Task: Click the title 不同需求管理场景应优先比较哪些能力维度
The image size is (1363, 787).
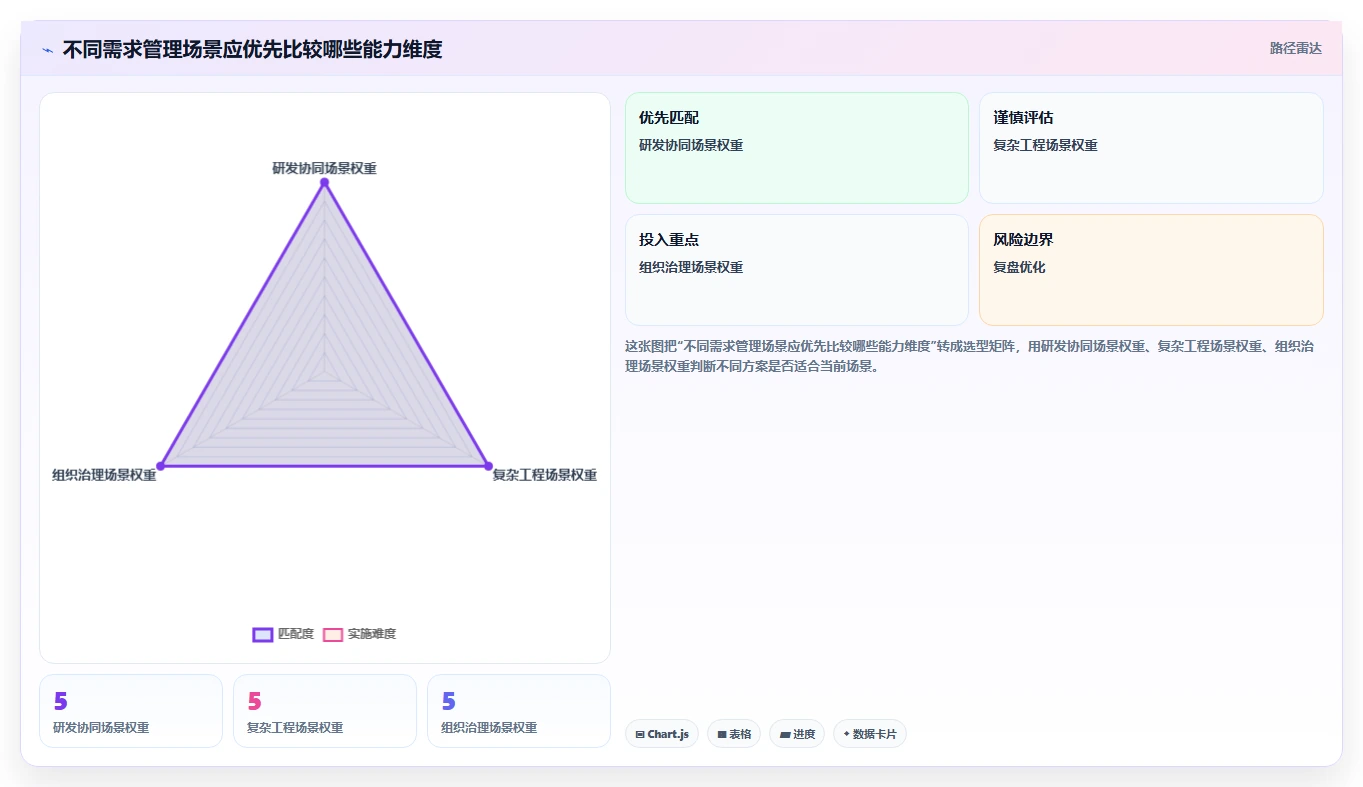Action: click(252, 49)
